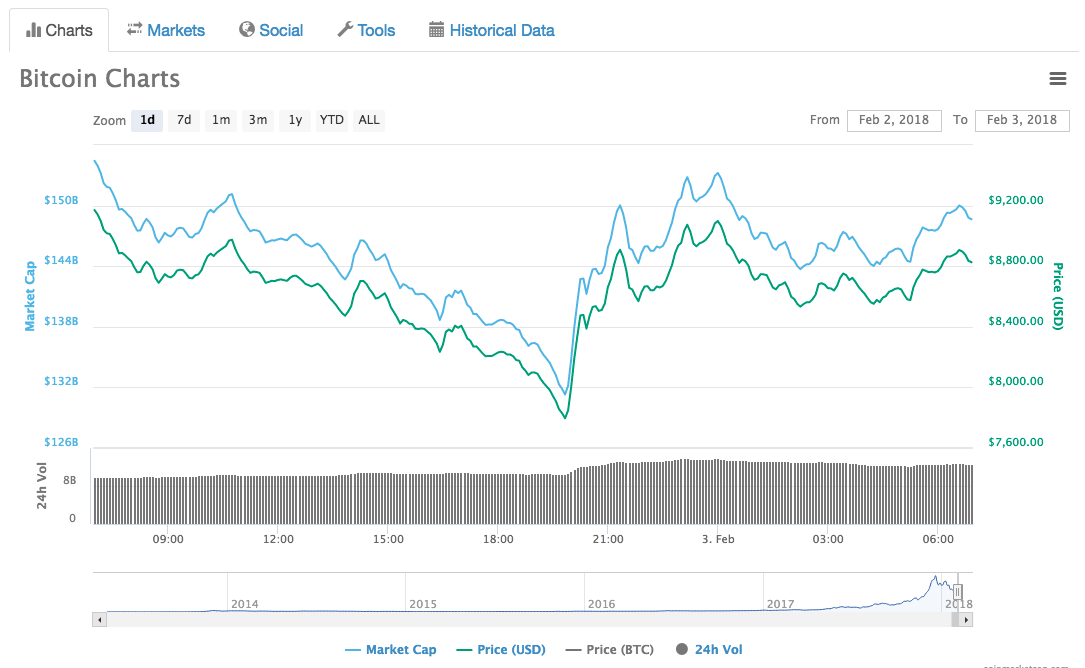Click the wrench icon beside Tools

(x=345, y=29)
